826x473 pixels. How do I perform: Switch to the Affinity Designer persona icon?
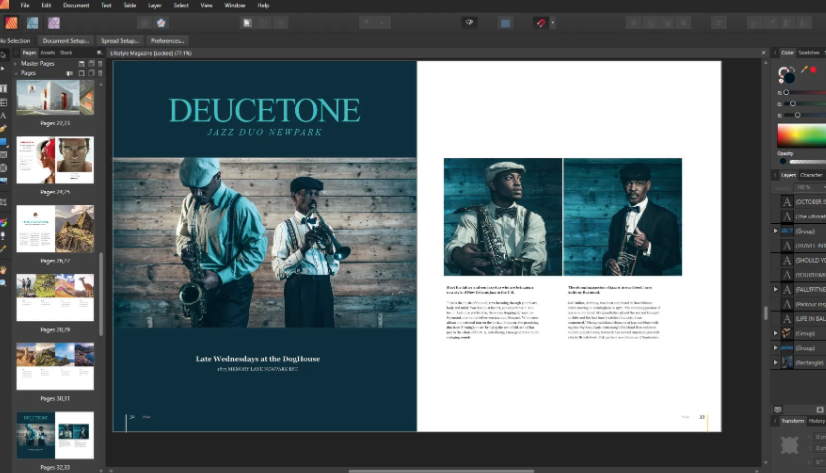33,22
